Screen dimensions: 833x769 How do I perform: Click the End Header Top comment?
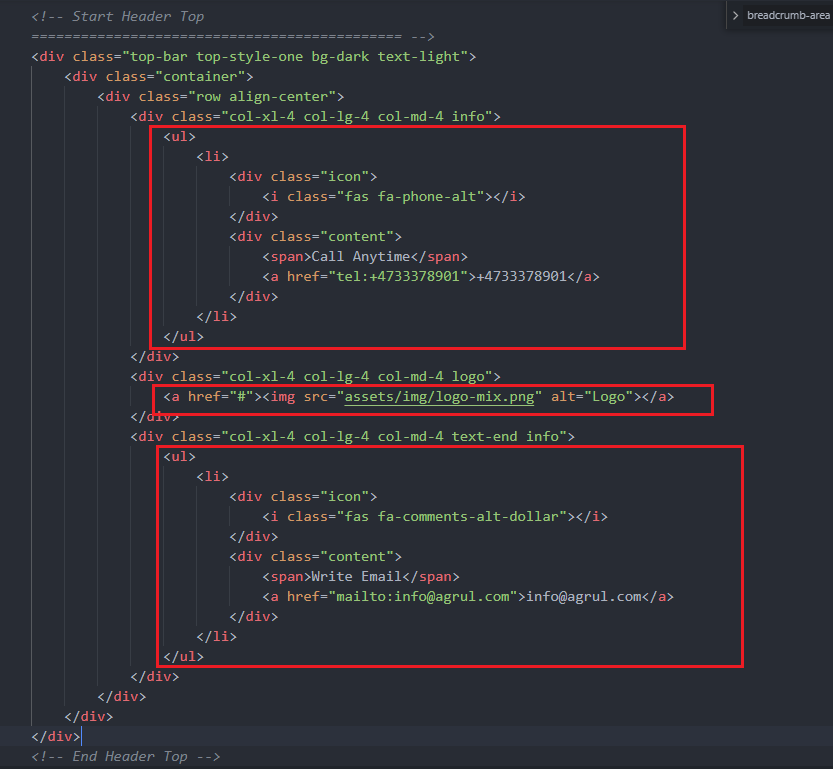pyautogui.click(x=125, y=757)
